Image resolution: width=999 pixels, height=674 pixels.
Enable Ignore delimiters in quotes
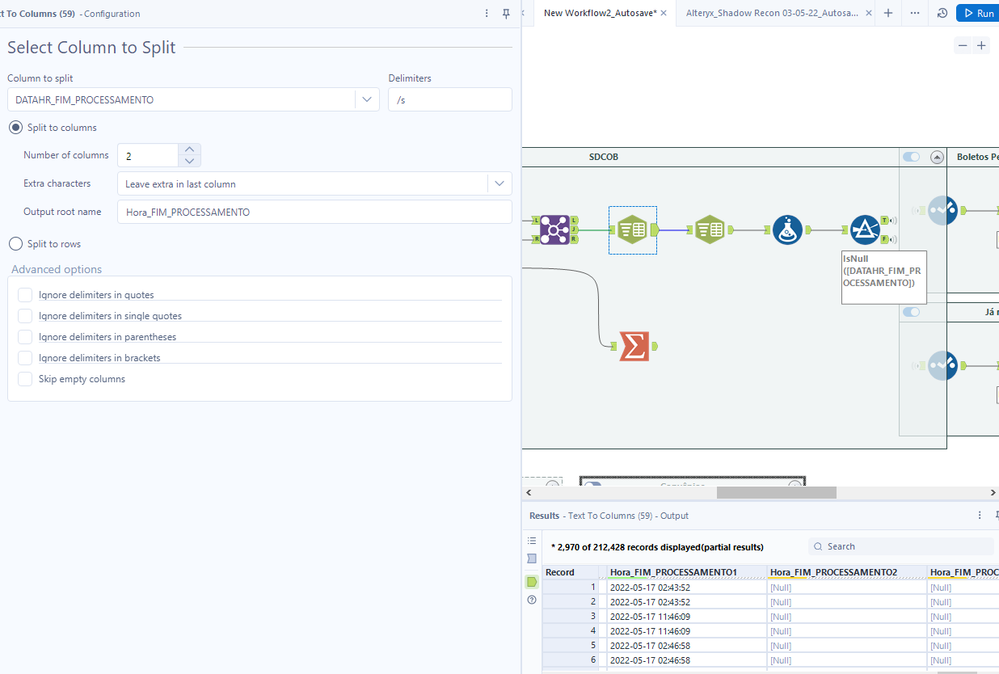[25, 294]
